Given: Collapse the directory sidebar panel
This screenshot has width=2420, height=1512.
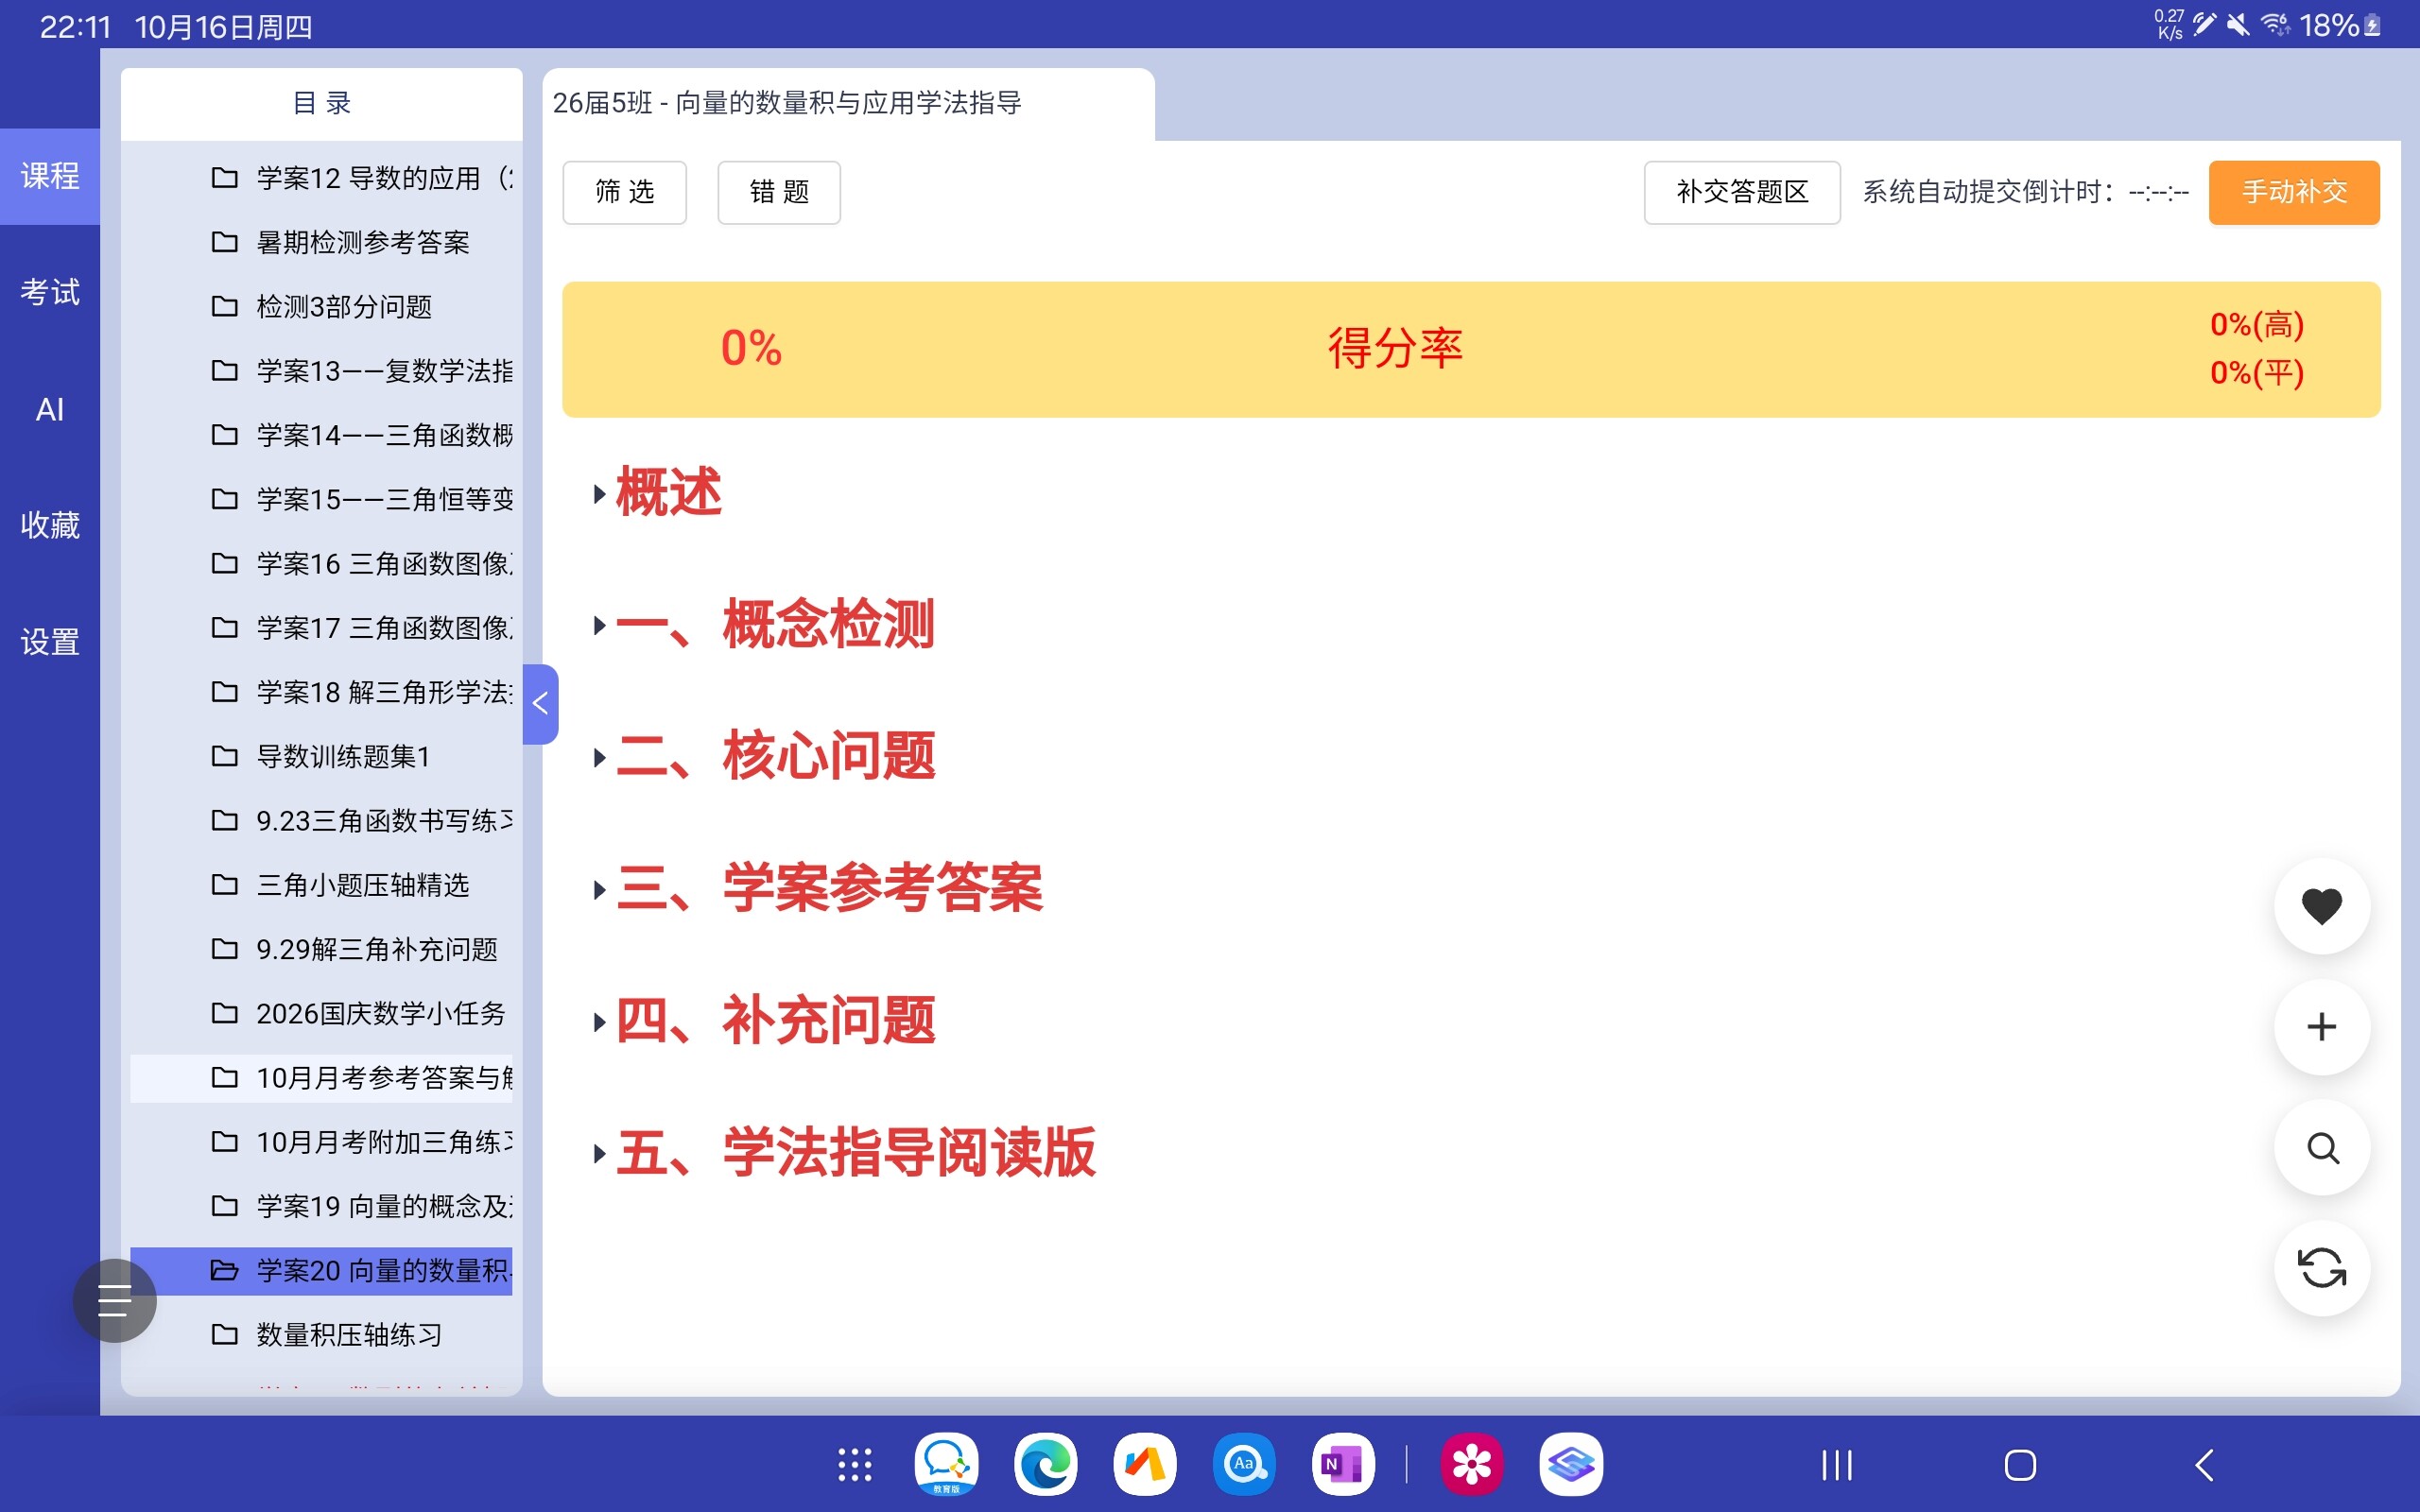Looking at the screenshot, I should [540, 704].
